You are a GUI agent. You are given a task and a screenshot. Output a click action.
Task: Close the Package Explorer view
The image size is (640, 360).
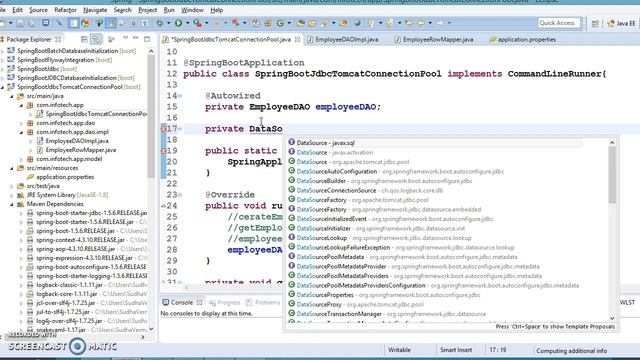(x=58, y=40)
